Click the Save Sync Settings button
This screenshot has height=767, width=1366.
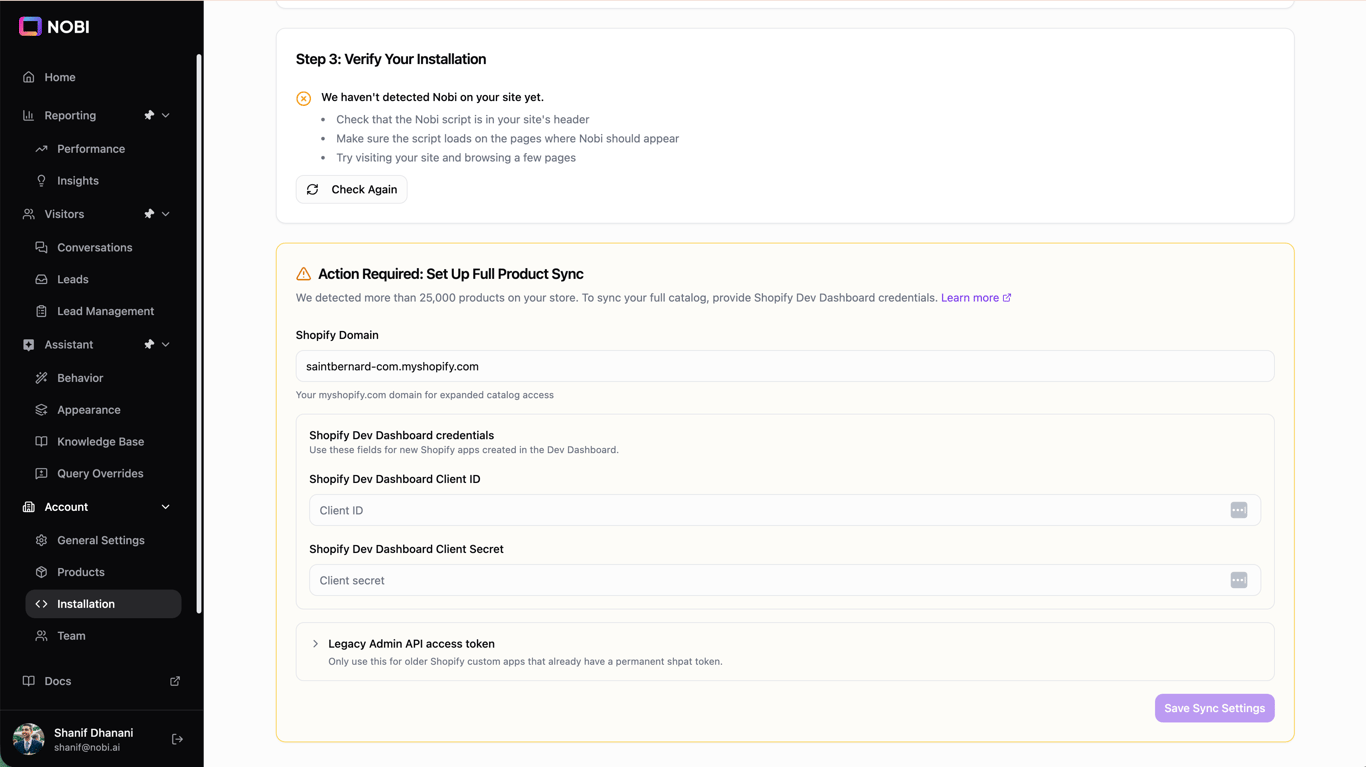(x=1214, y=708)
